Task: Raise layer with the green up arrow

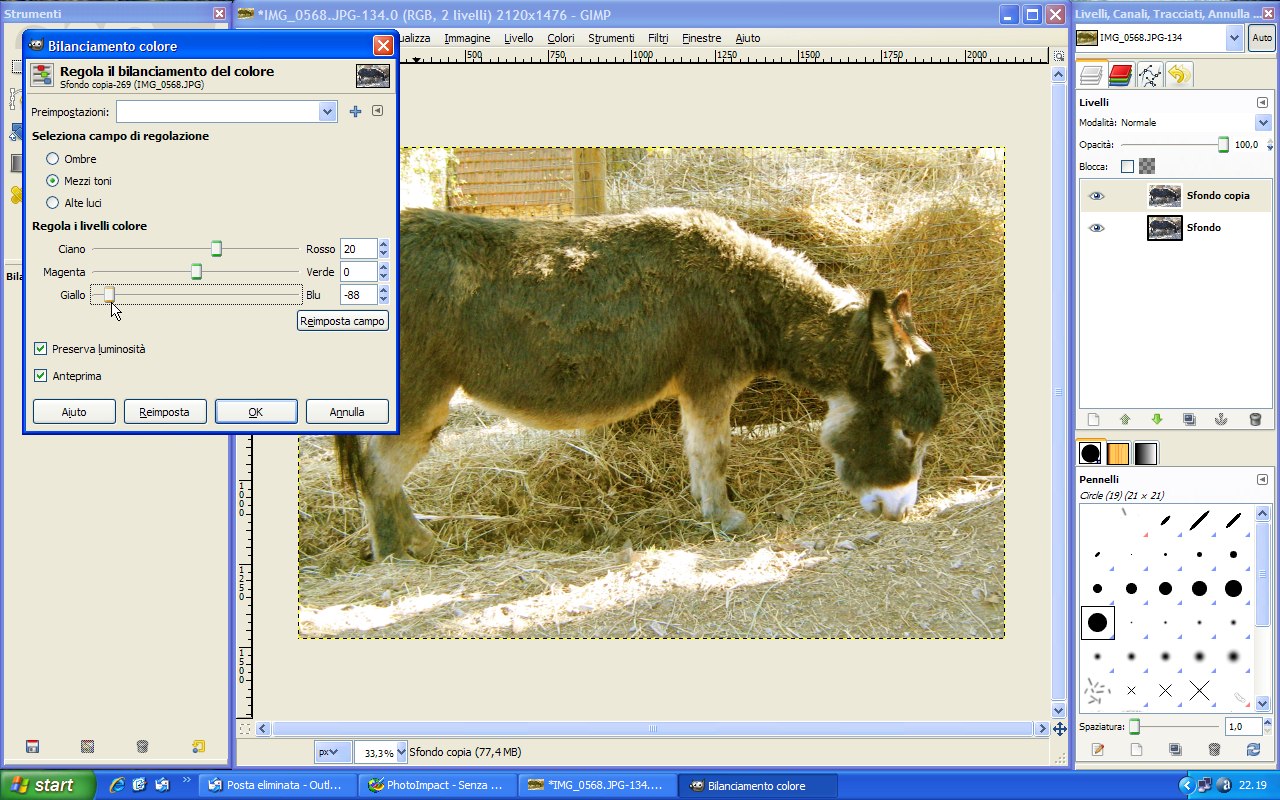Action: 1124,420
